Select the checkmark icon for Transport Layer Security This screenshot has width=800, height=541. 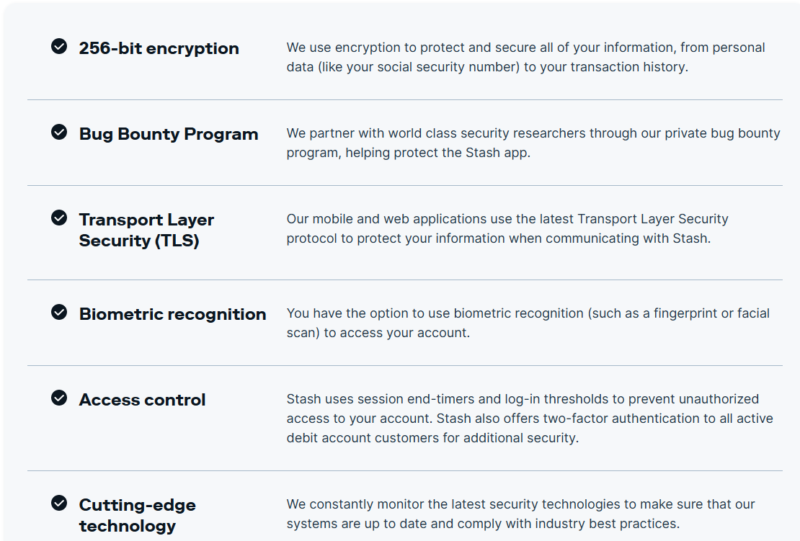click(x=59, y=218)
